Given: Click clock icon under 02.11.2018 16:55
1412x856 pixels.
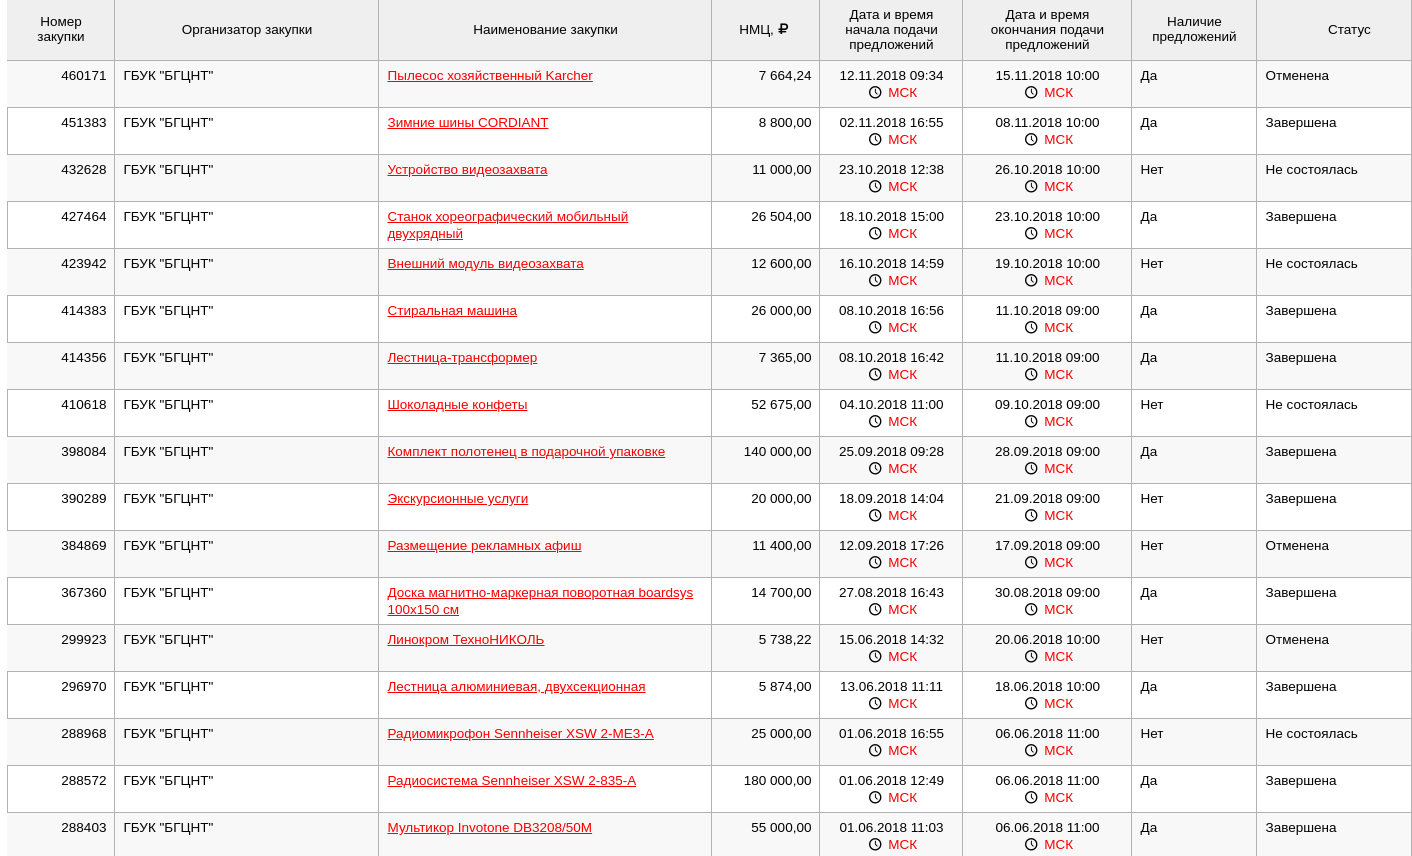Looking at the screenshot, I should (875, 139).
